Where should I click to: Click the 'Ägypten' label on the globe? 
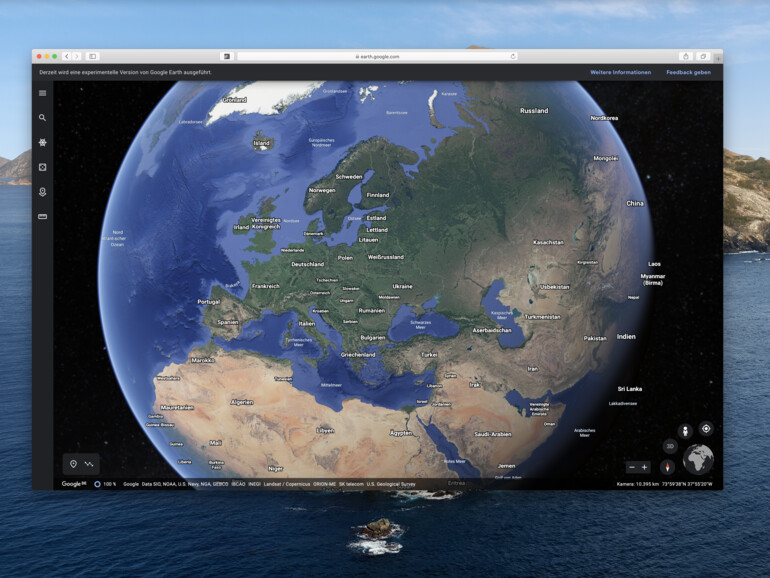[401, 433]
